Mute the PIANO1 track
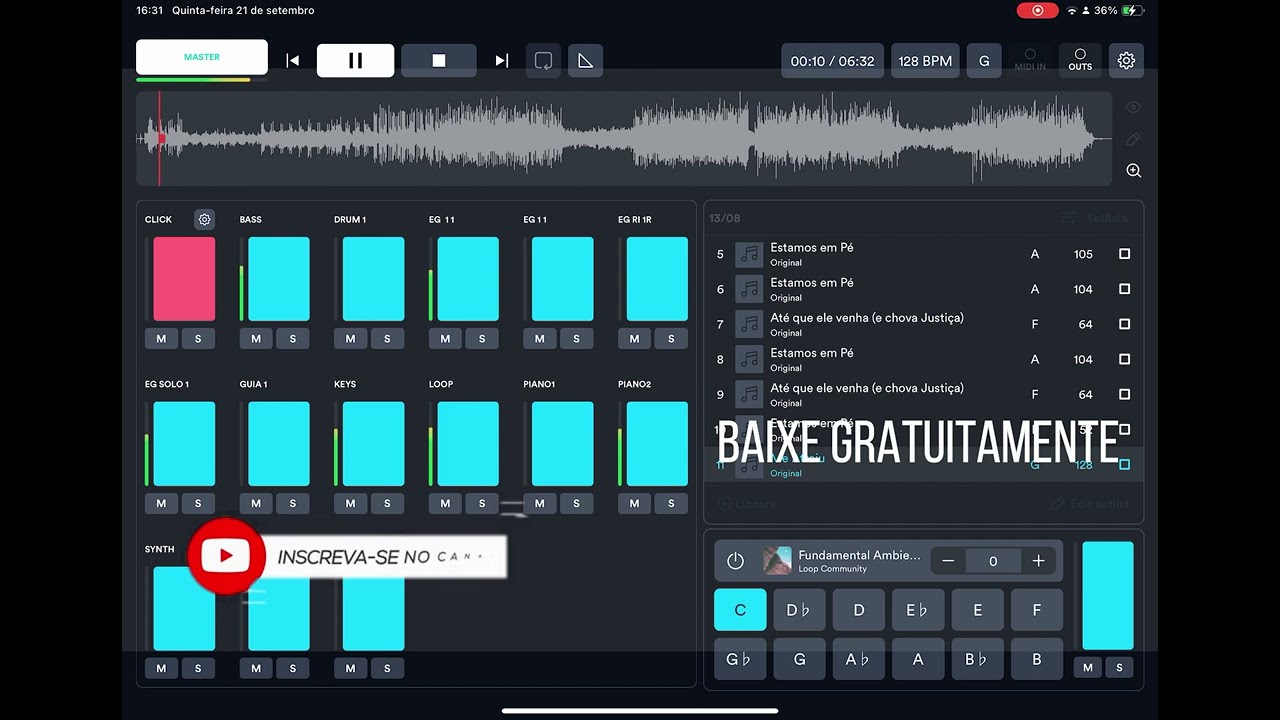This screenshot has width=1280, height=720. [540, 504]
